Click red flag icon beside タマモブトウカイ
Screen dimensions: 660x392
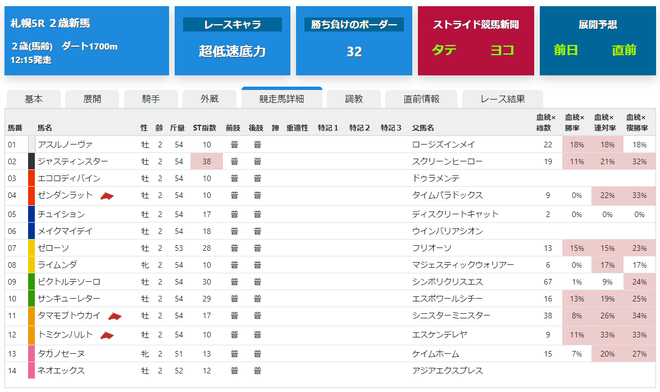[115, 316]
